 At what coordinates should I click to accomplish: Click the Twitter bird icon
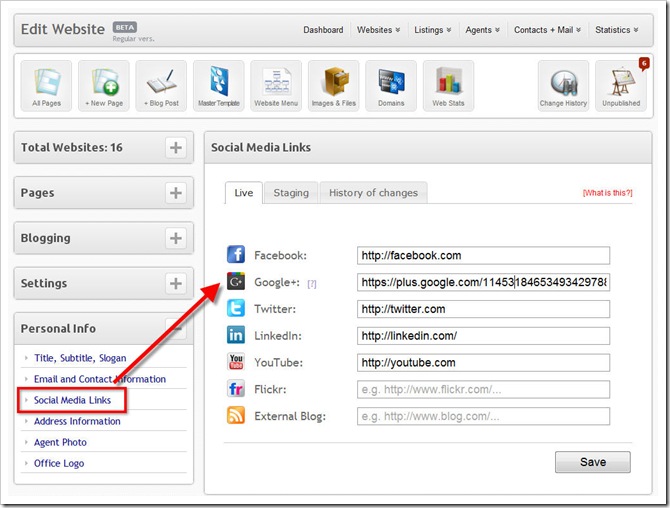236,308
